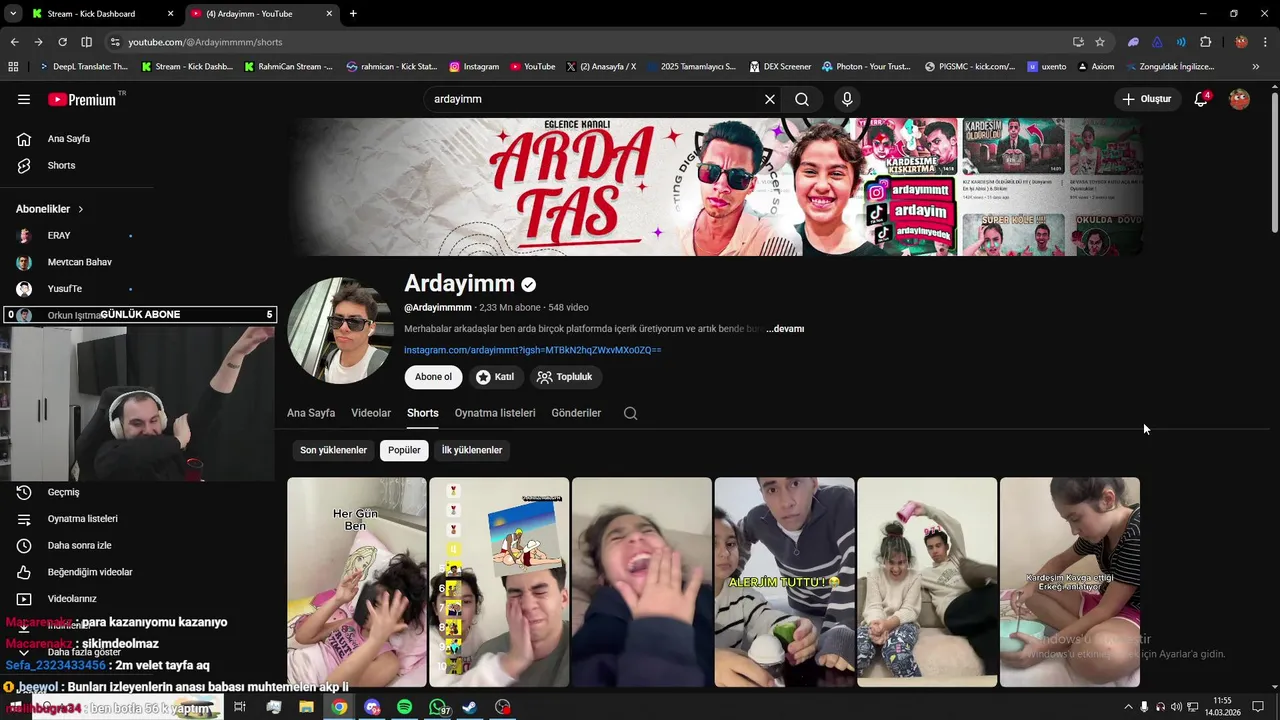Viewport: 1280px width, 720px height.
Task: Open the 'Her Gün Ben' short
Action: click(x=357, y=582)
